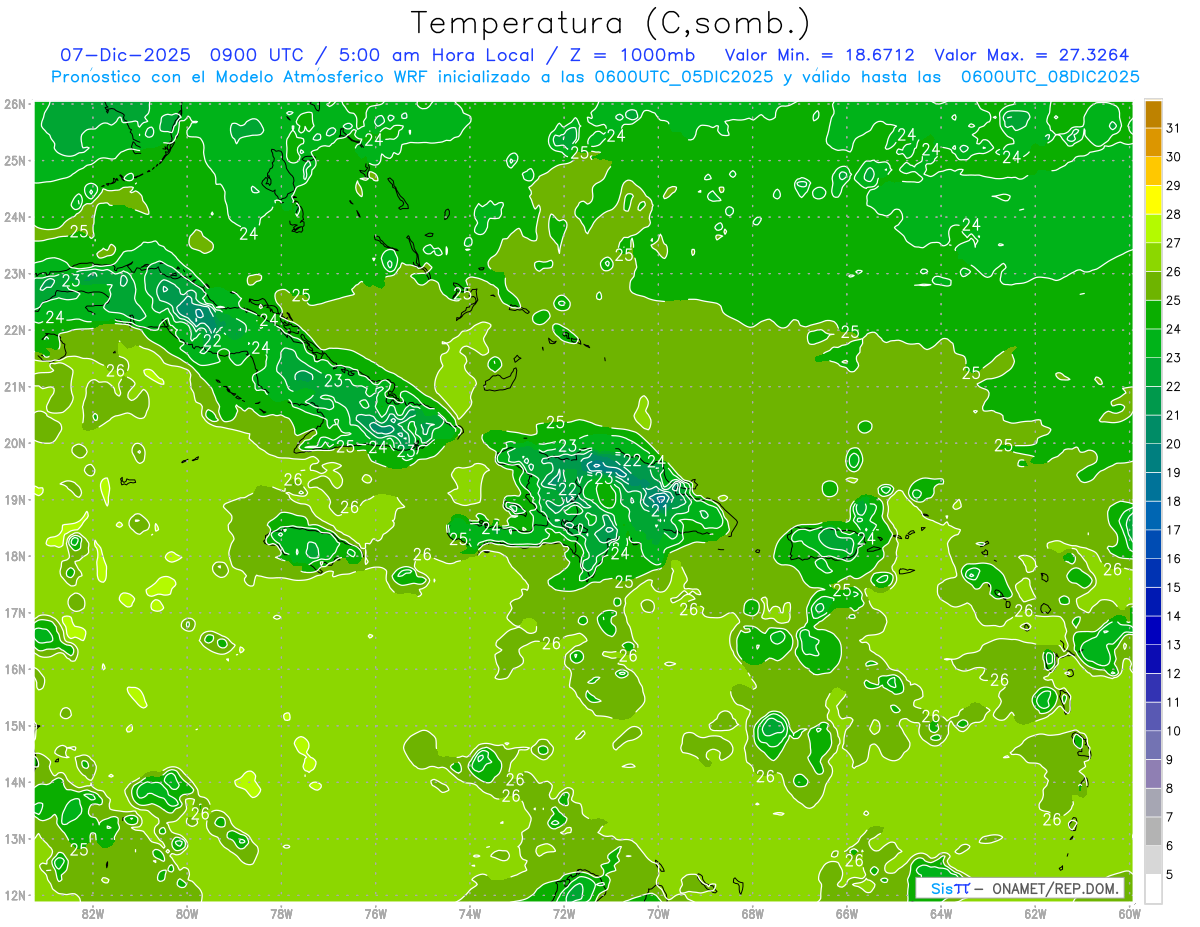Click the "64W" longitude axis label
1200x927 pixels.
tap(941, 913)
